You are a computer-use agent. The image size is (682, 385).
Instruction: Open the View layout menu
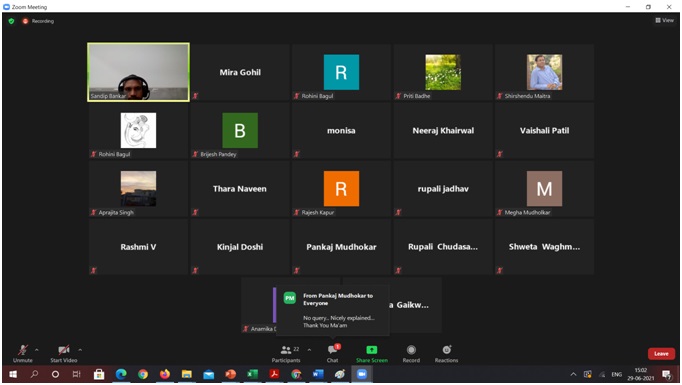click(665, 20)
